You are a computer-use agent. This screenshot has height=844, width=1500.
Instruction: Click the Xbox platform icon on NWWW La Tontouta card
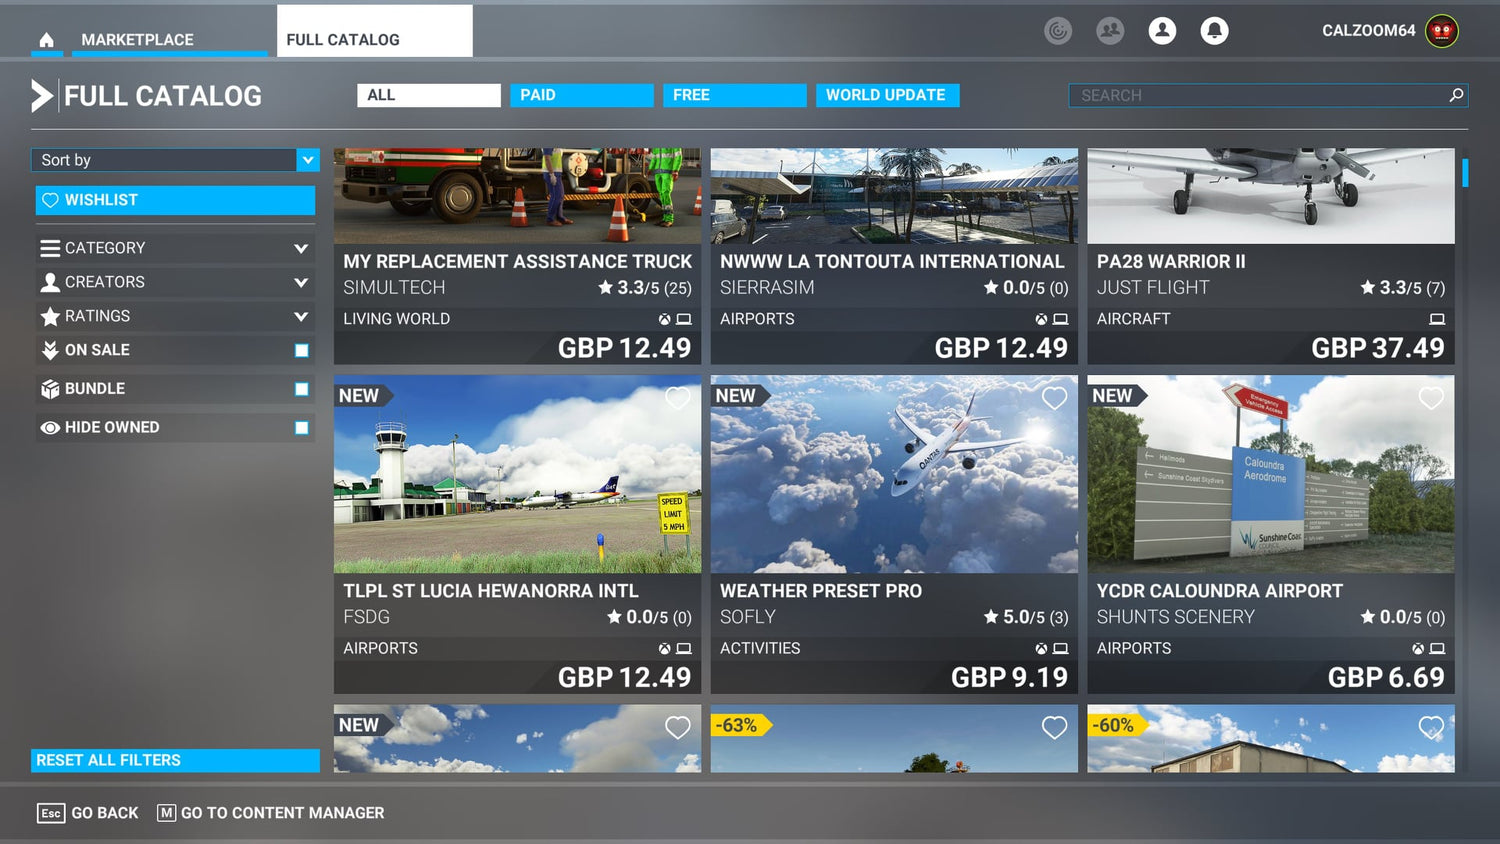[1040, 319]
